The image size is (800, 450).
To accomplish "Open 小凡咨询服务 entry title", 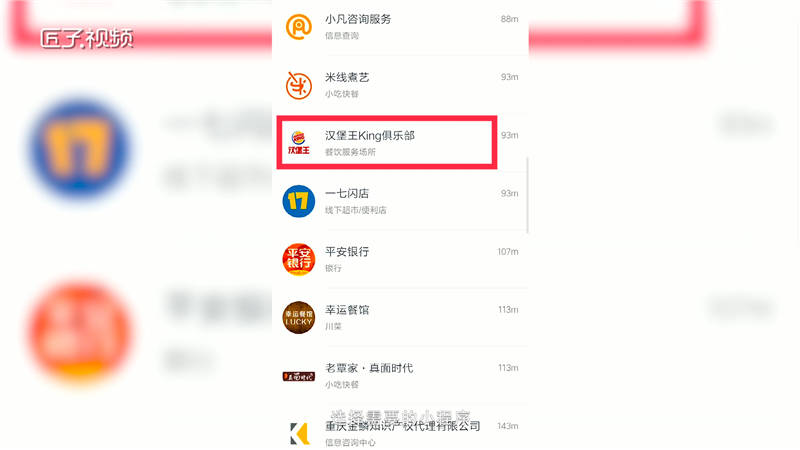I will click(x=358, y=19).
